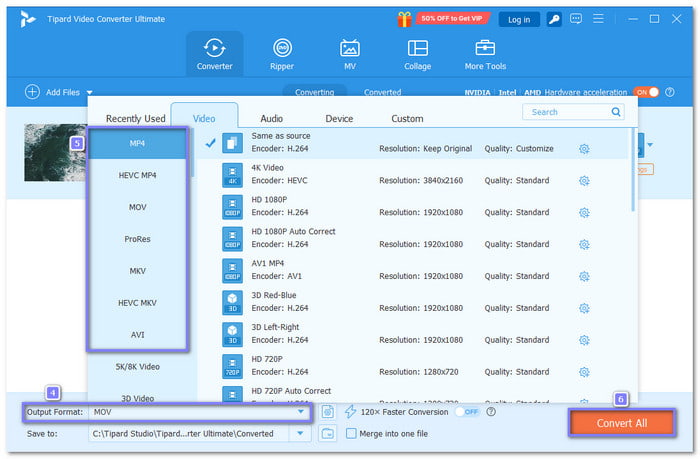Open the MV module
700x459 pixels.
coord(350,54)
